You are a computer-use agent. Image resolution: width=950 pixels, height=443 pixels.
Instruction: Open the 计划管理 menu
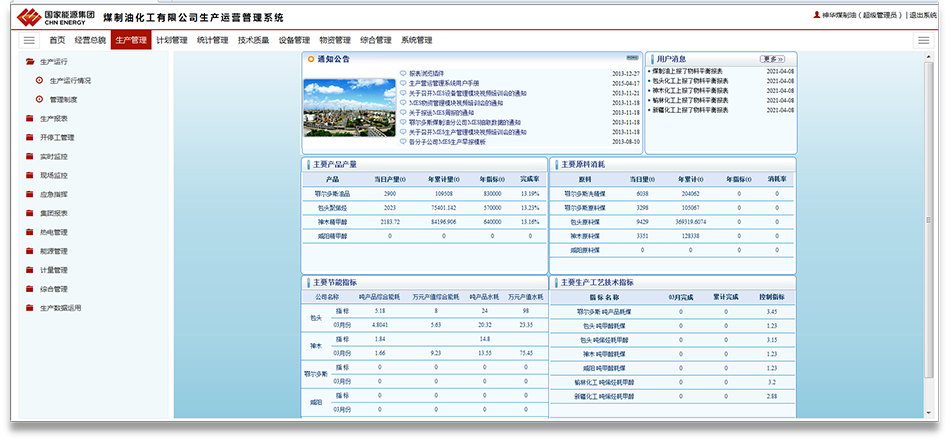point(171,41)
